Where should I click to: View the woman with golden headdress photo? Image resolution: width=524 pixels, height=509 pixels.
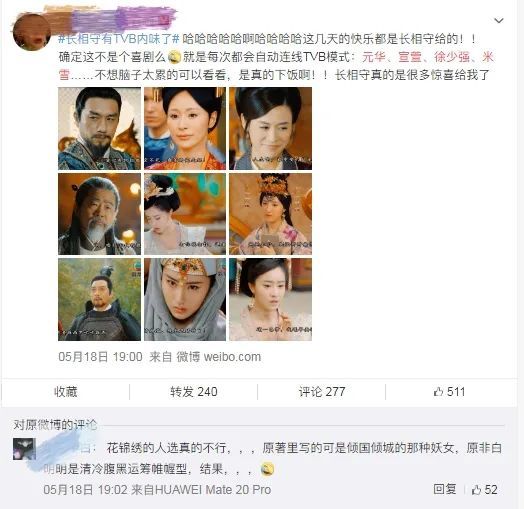pyautogui.click(x=270, y=214)
